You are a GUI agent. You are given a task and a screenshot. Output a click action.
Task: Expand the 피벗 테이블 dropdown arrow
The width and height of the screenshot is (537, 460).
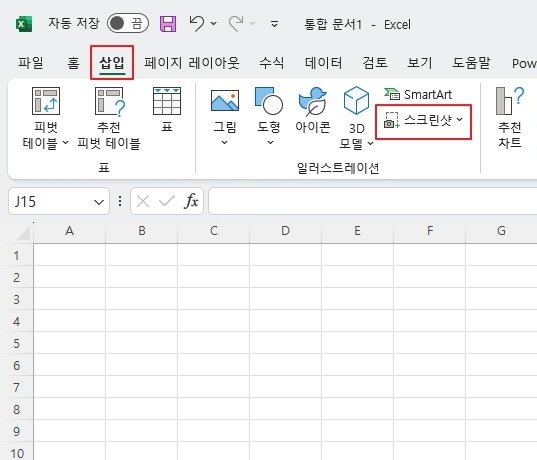click(x=66, y=142)
